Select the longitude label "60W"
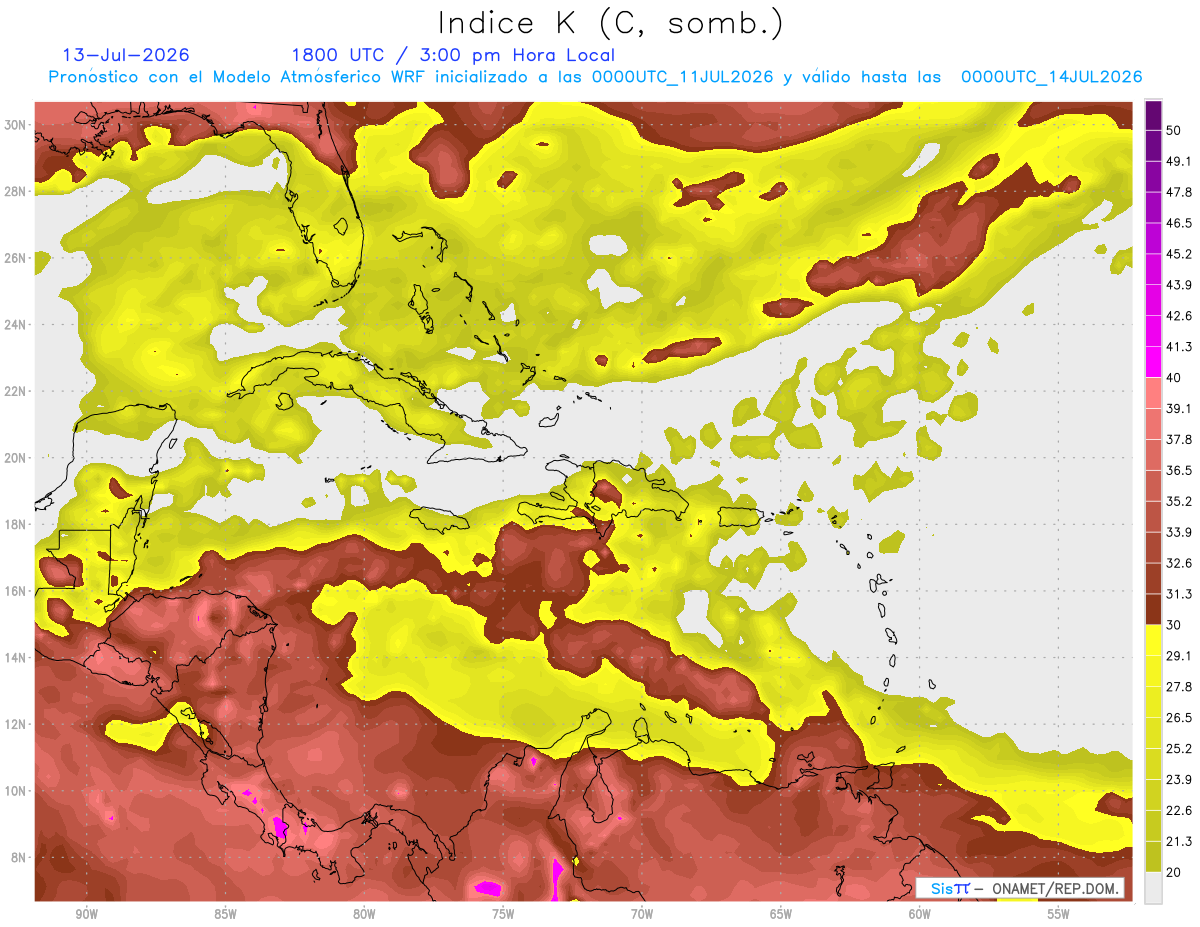Image resolution: width=1200 pixels, height=927 pixels. [920, 914]
